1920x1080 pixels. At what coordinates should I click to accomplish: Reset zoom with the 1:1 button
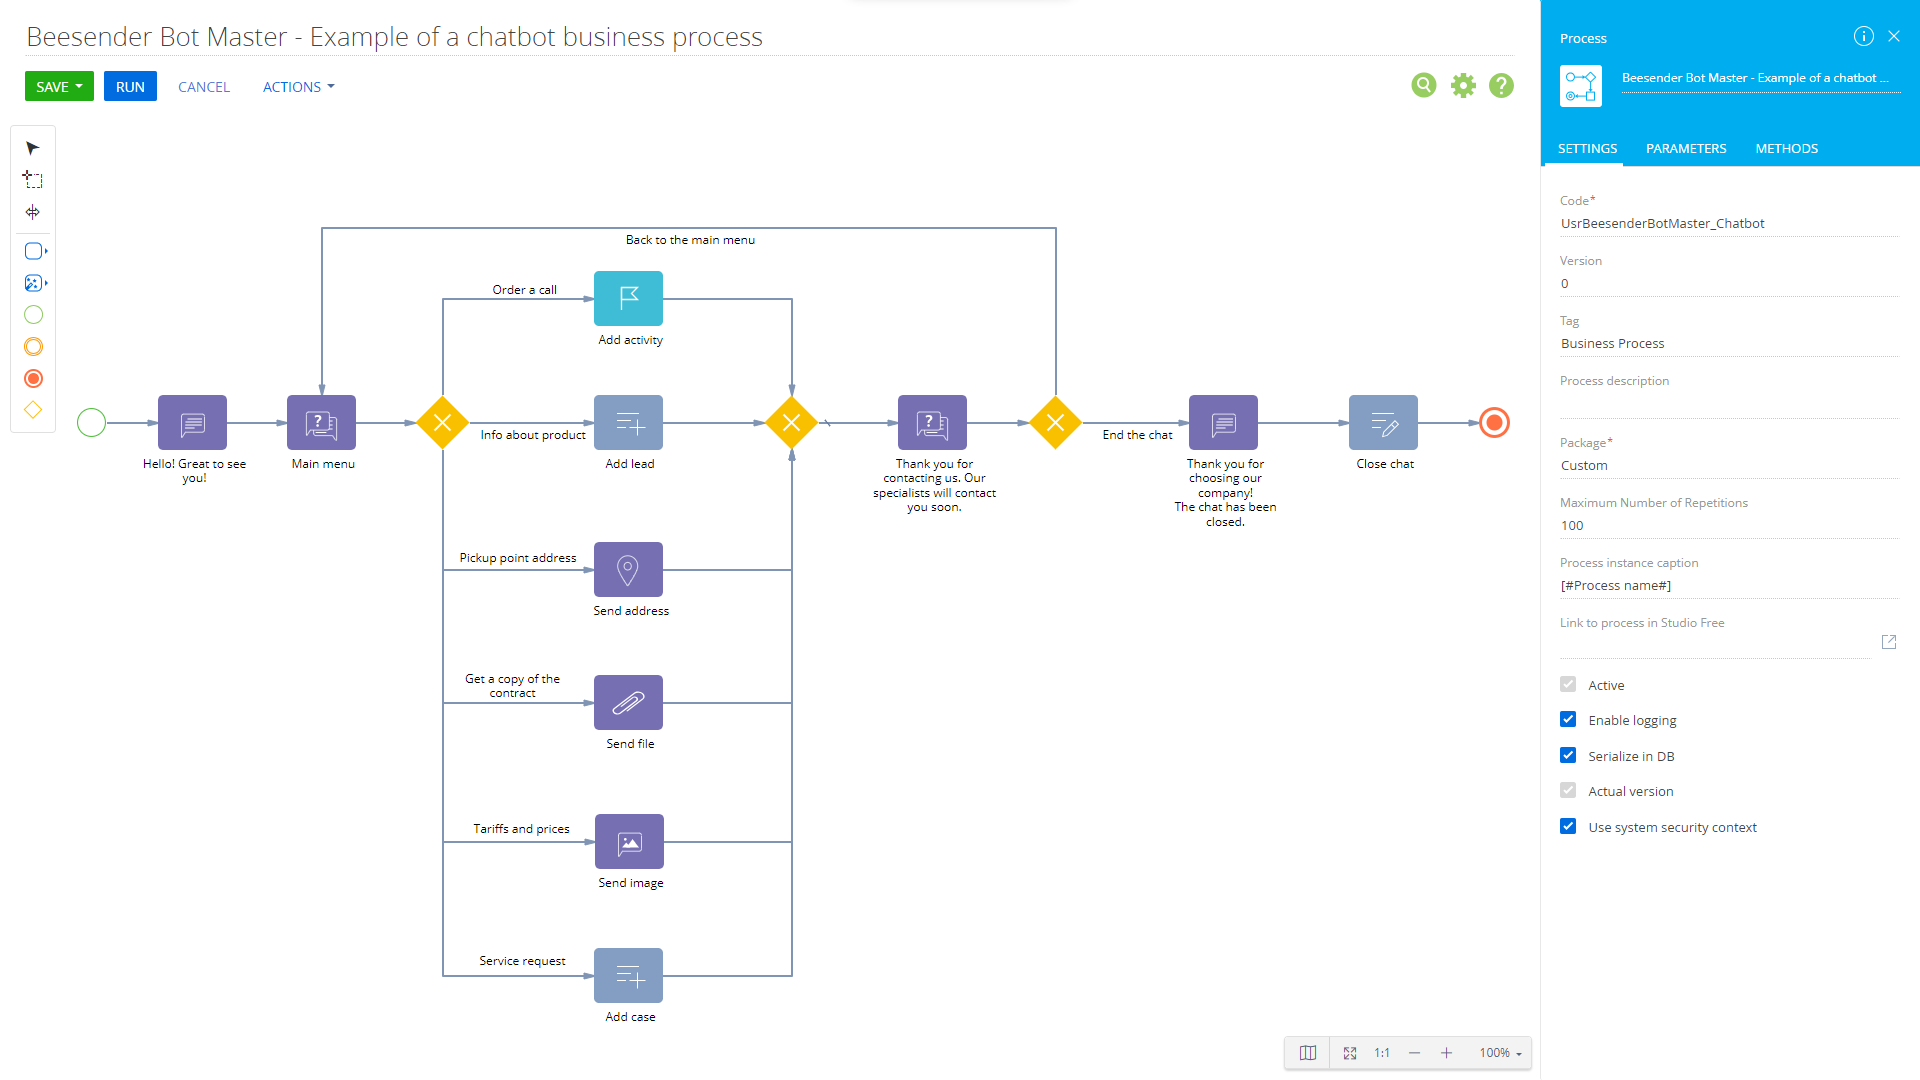click(x=1382, y=1053)
